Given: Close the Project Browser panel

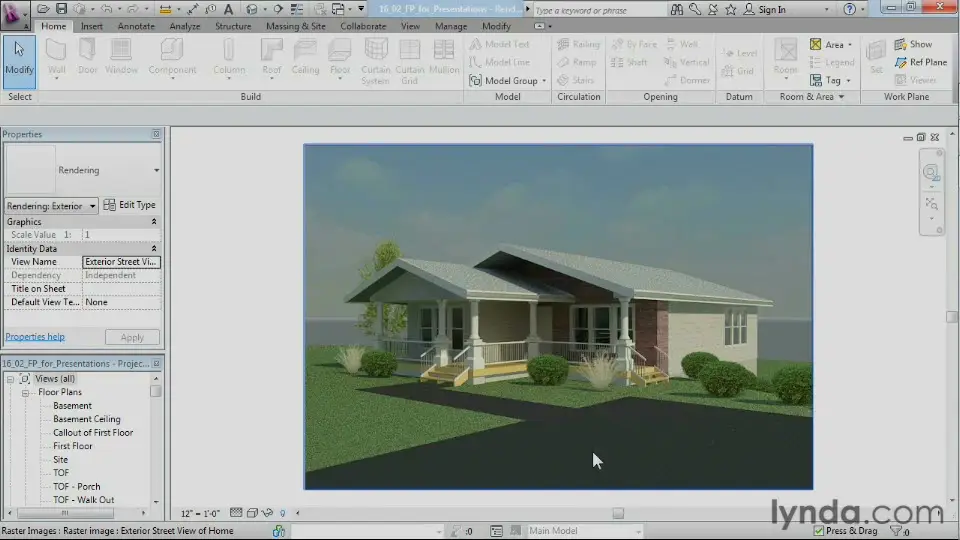Looking at the screenshot, I should [x=156, y=364].
